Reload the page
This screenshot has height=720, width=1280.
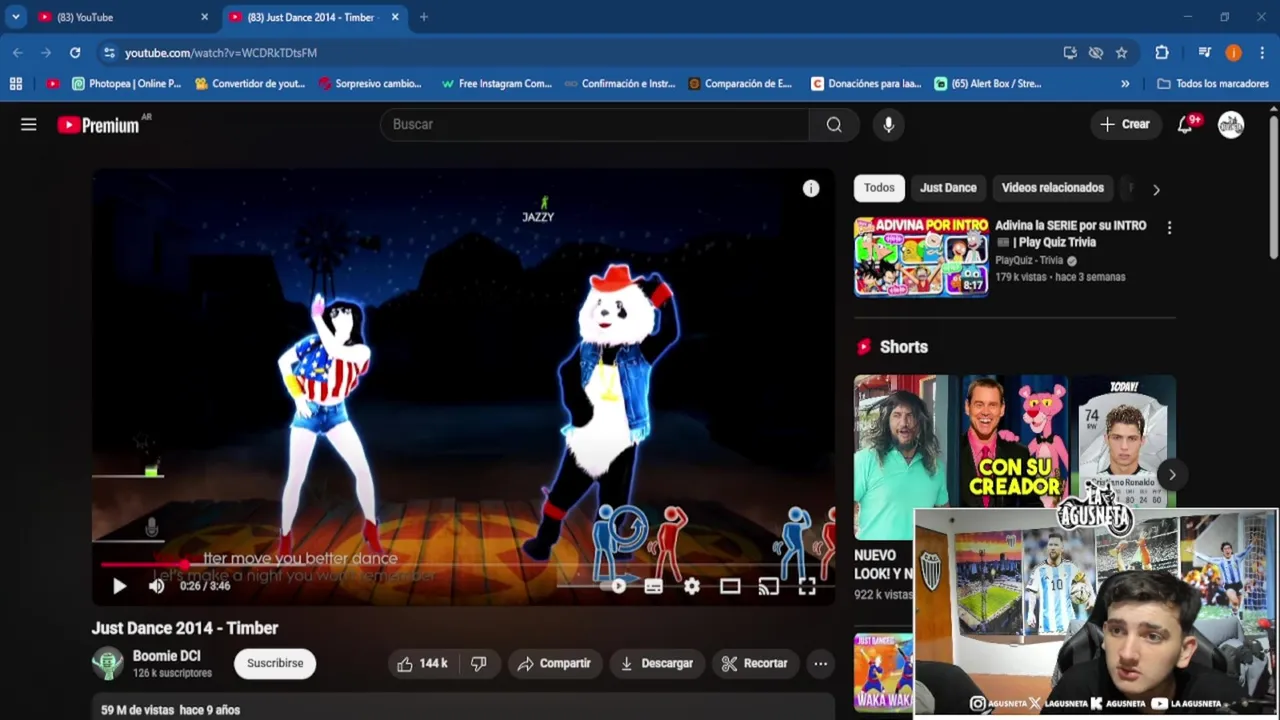point(75,53)
